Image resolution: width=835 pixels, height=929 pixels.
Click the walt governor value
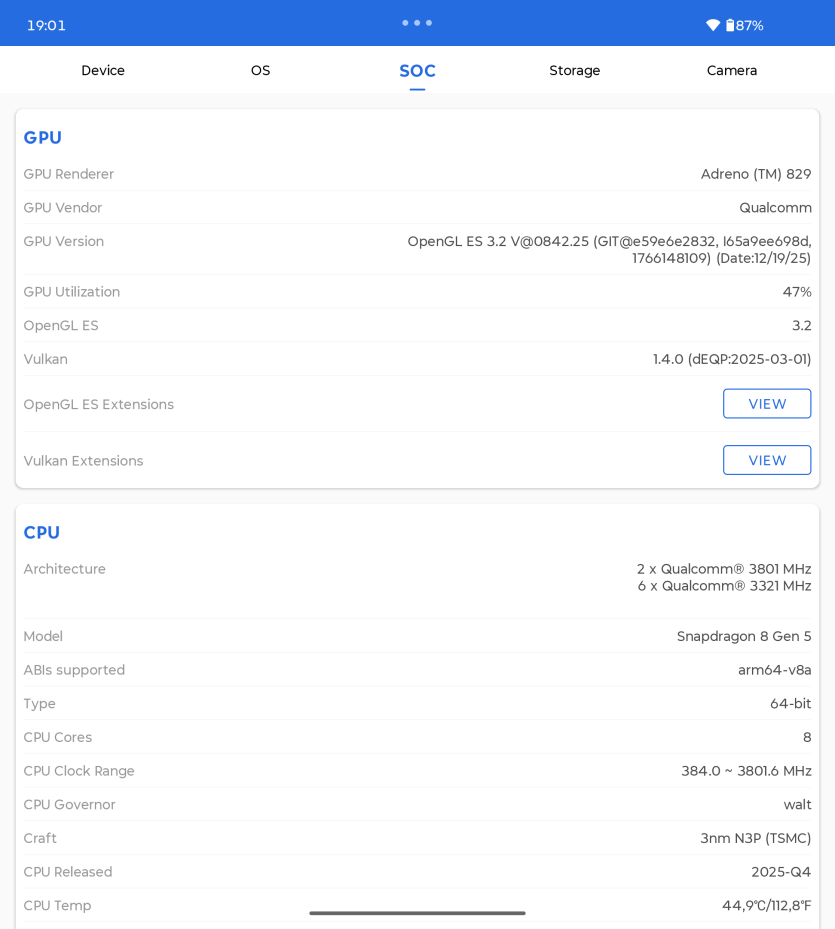click(x=797, y=805)
